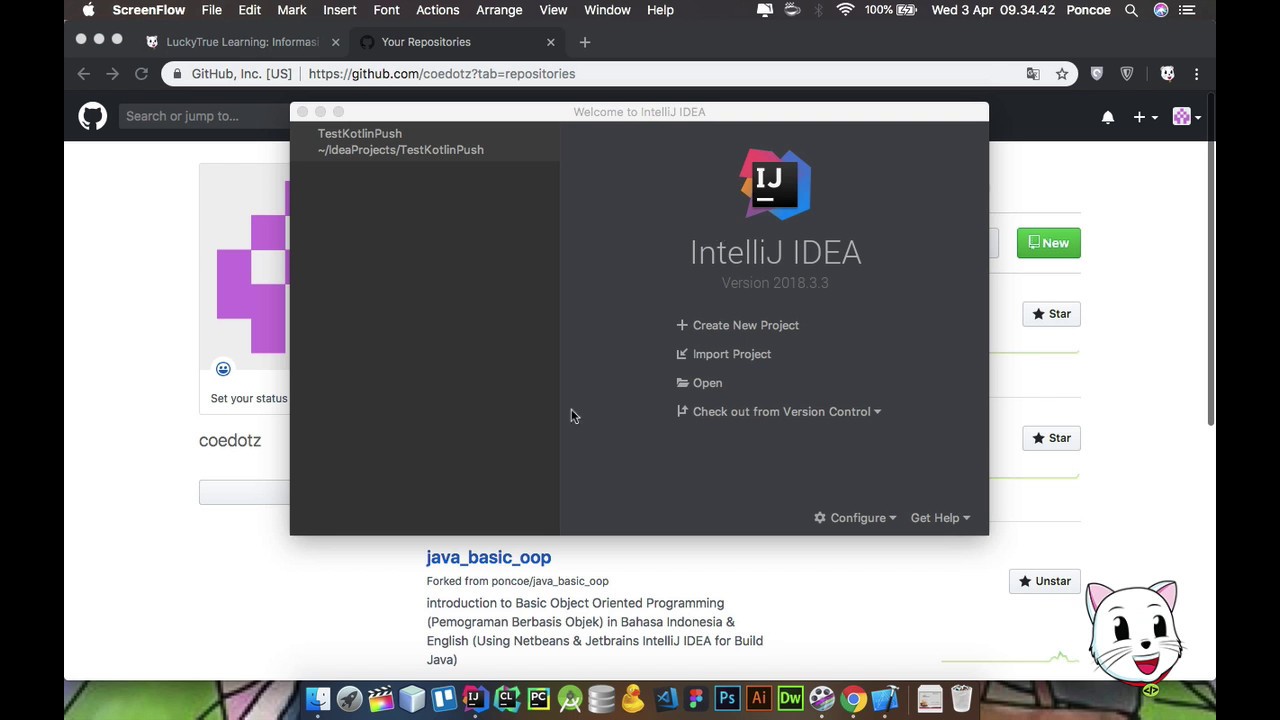Open the java_basic_oop repository link
This screenshot has width=1280, height=720.
[488, 557]
